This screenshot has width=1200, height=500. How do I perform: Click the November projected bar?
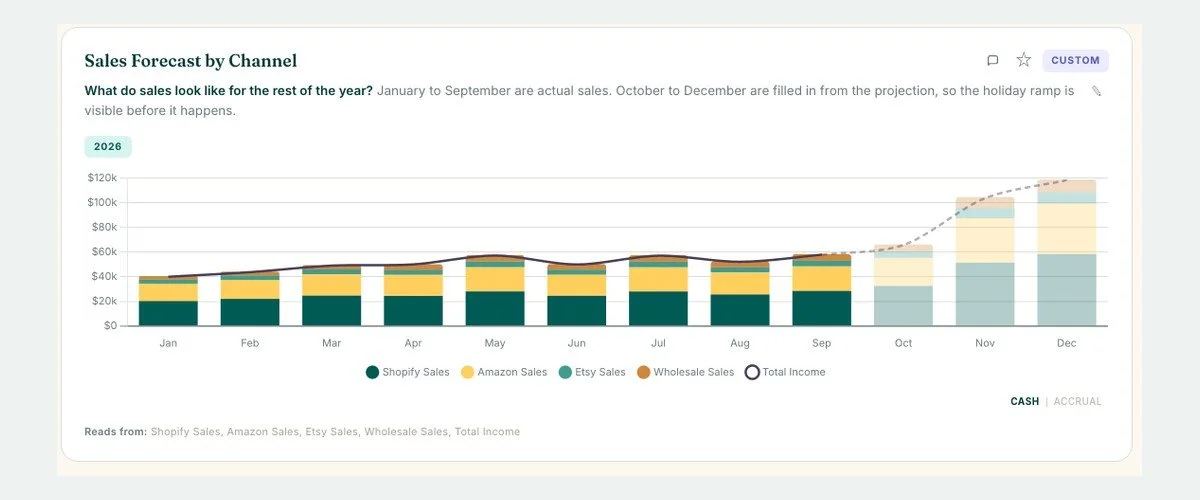(985, 262)
